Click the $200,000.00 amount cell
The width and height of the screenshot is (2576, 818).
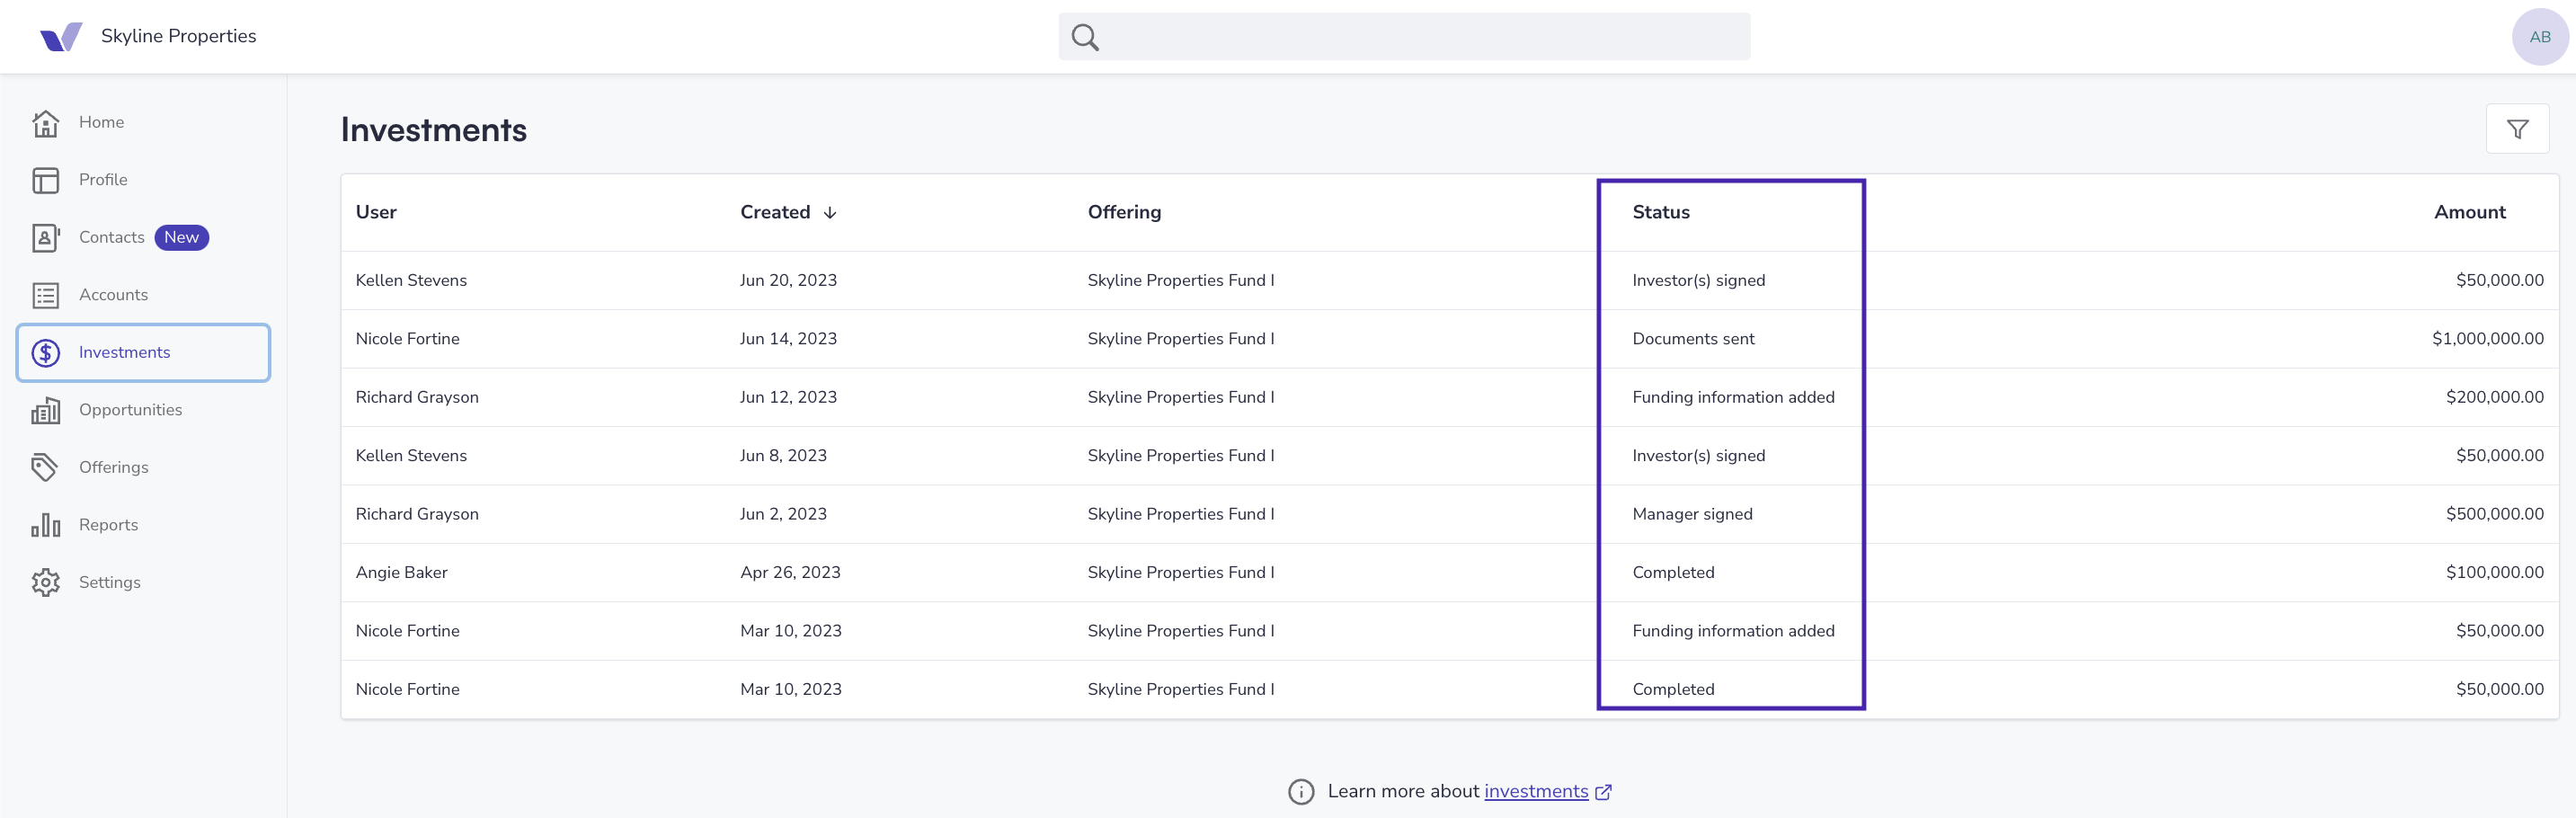(x=2494, y=397)
